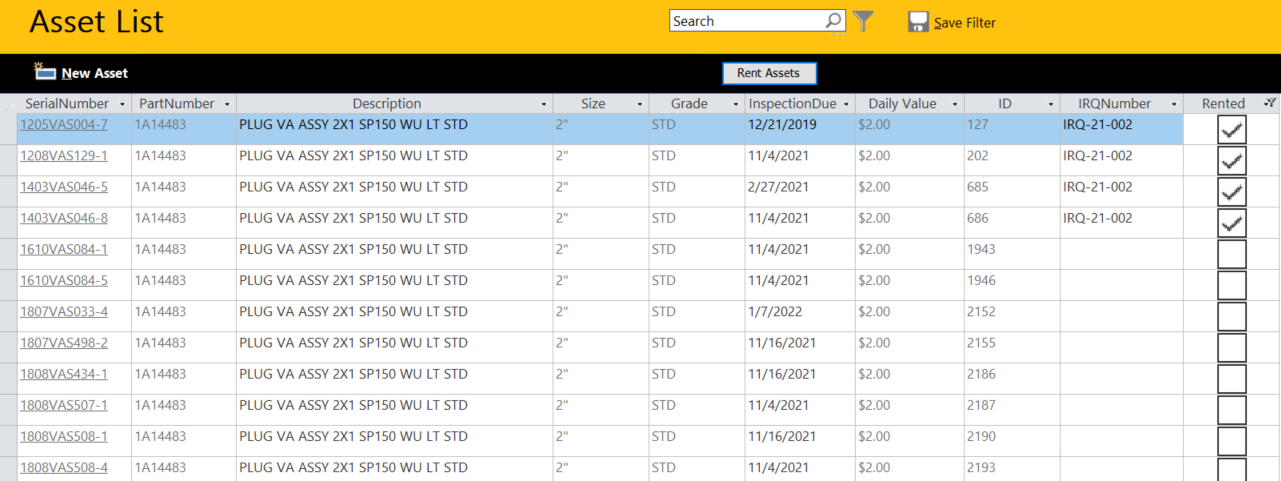The width and height of the screenshot is (1281, 481).
Task: Uncheck Rented for serial 1403VAS046-8
Action: click(1232, 222)
